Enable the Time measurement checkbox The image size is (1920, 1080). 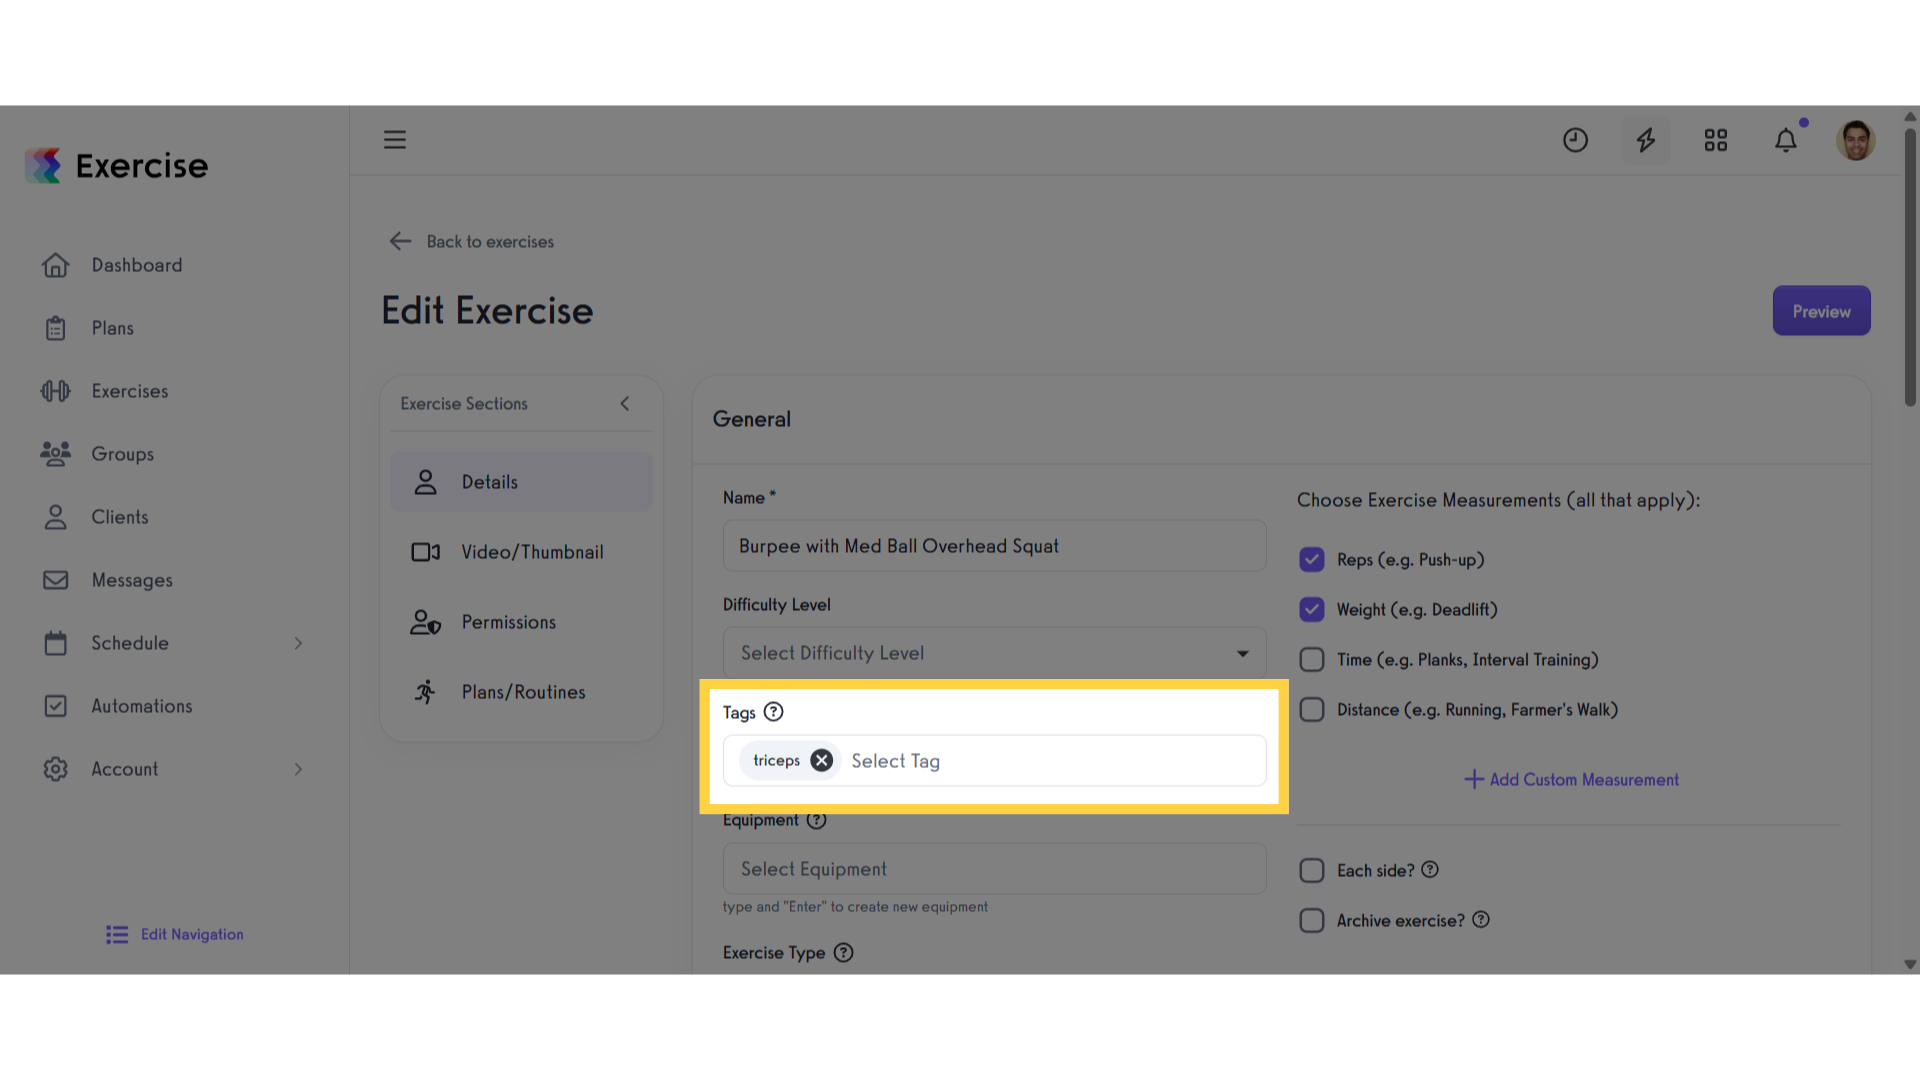tap(1311, 659)
